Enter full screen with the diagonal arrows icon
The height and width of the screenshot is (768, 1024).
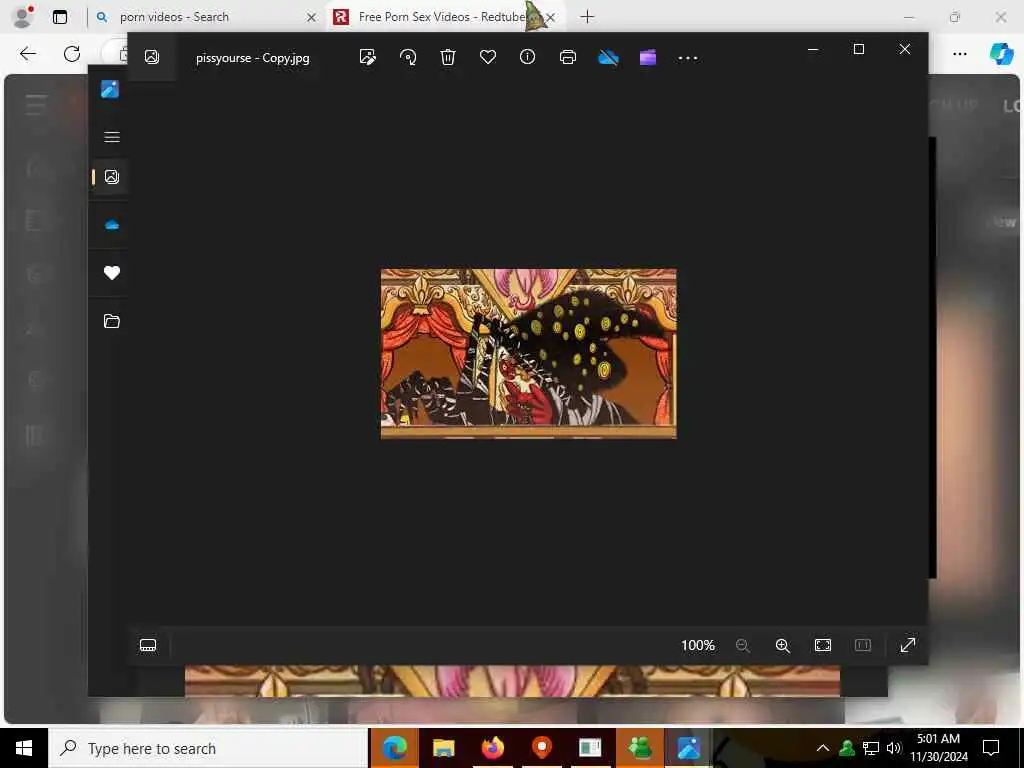pos(908,645)
